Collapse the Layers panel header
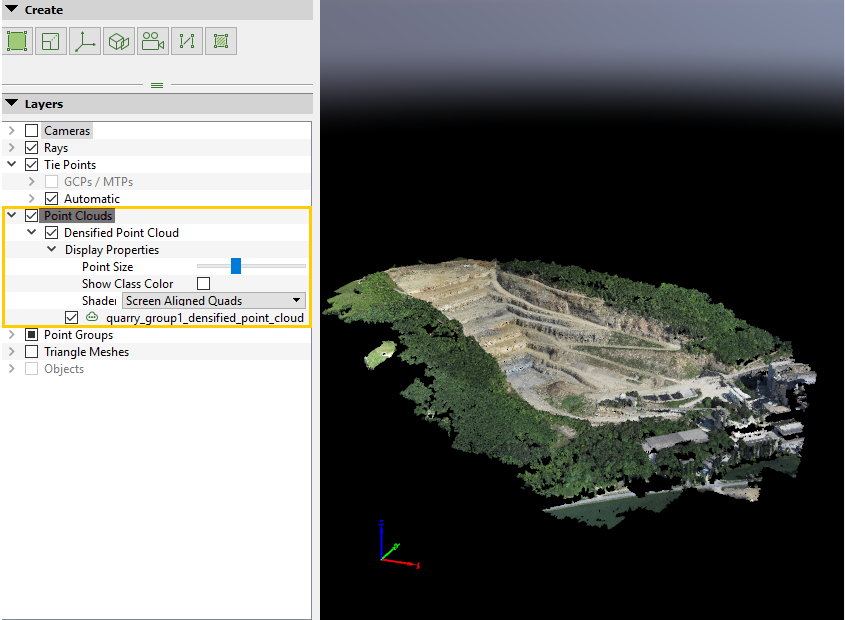Screen dimensions: 845x620 click(10, 103)
